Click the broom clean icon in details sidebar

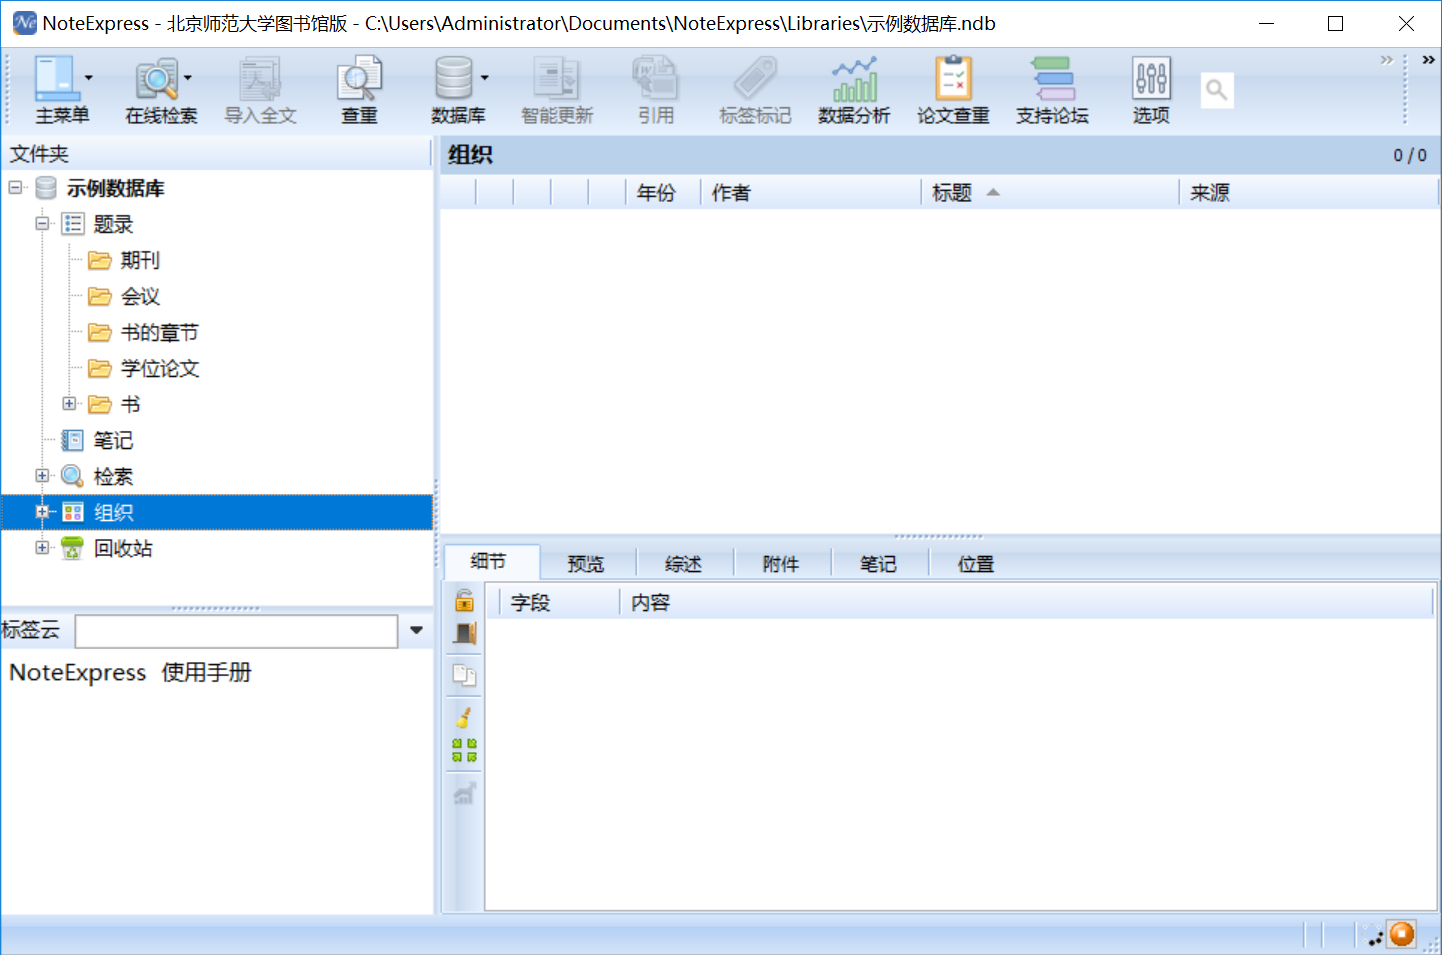[464, 716]
